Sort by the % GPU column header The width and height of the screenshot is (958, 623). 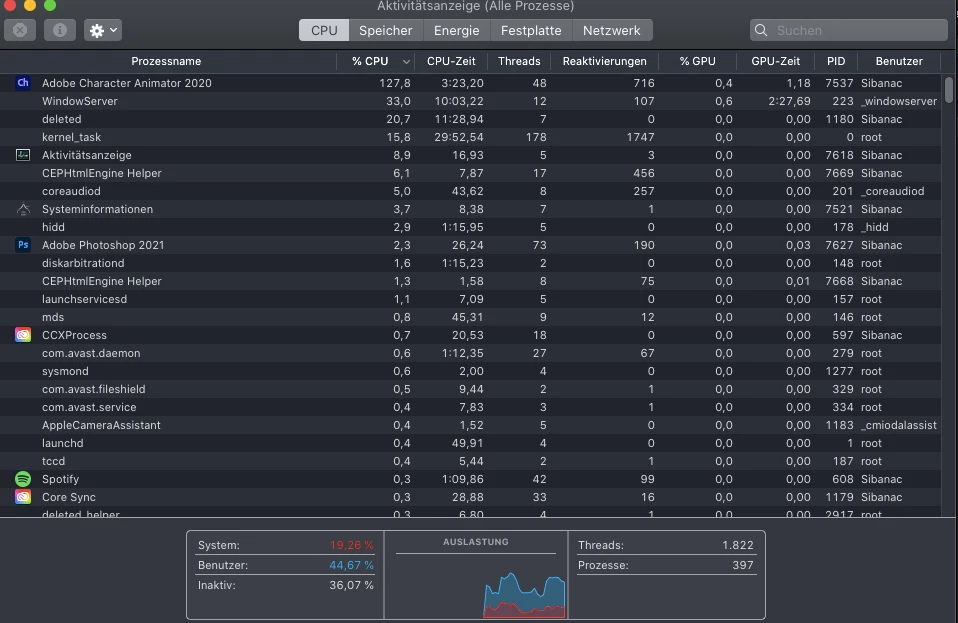697,61
